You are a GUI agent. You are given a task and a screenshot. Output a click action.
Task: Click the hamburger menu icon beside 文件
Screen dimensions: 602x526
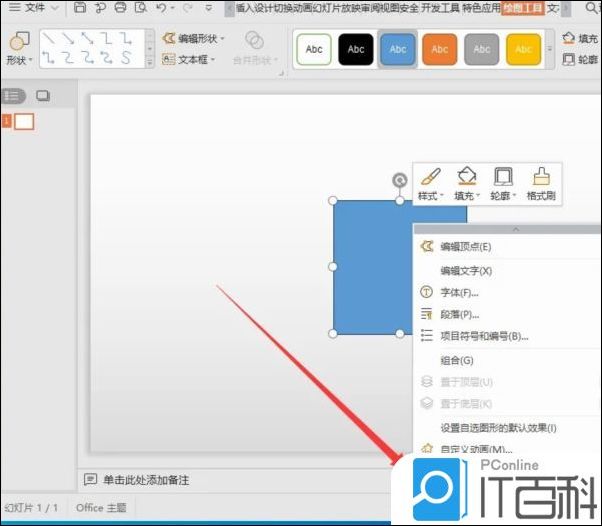coord(14,7)
